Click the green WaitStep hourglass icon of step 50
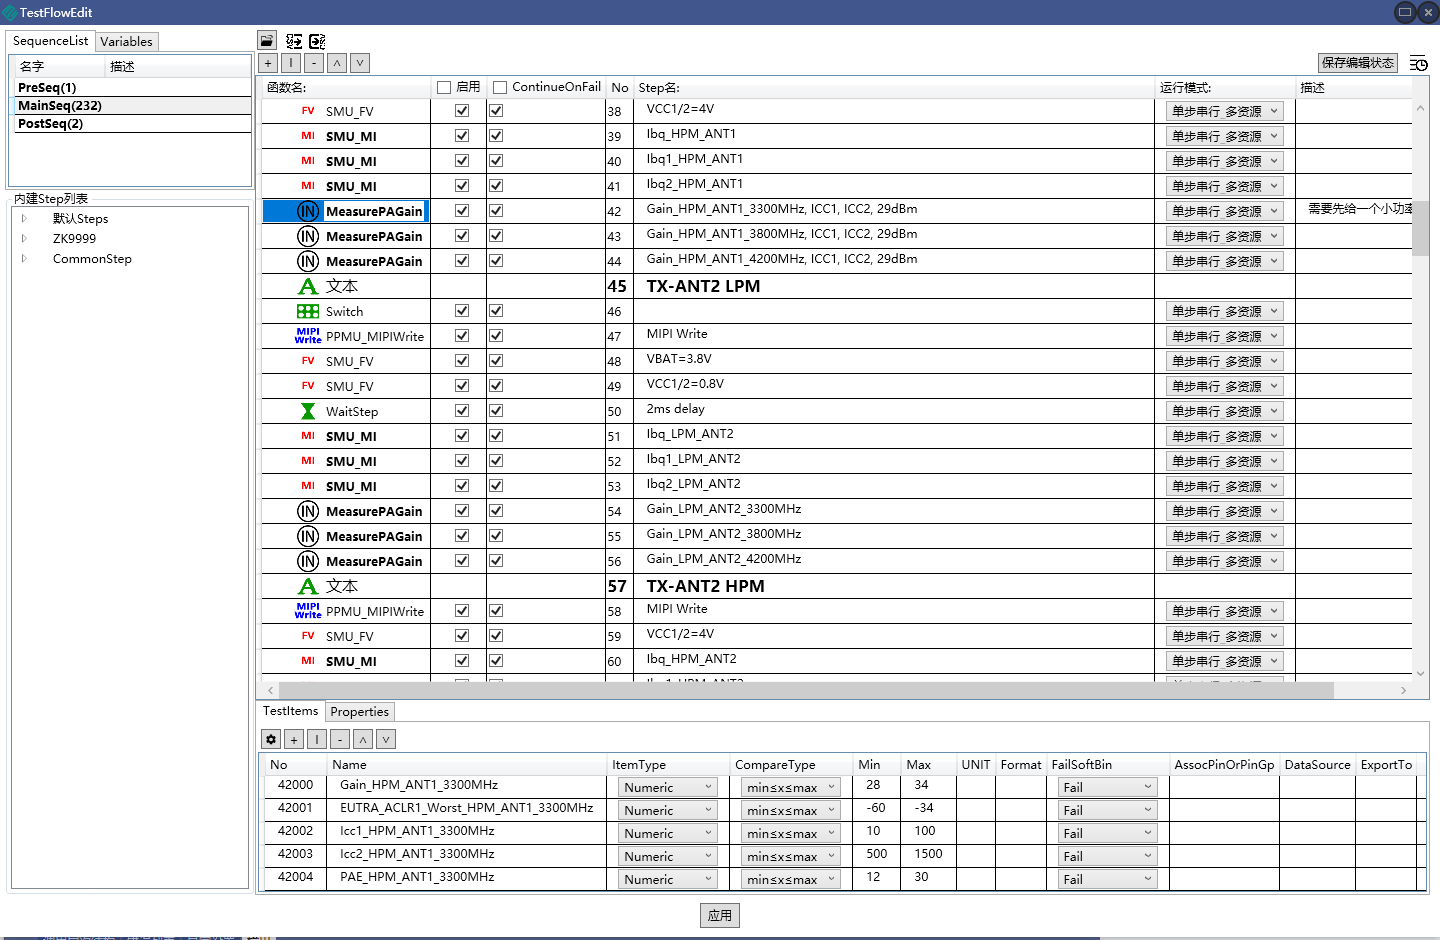 point(308,411)
